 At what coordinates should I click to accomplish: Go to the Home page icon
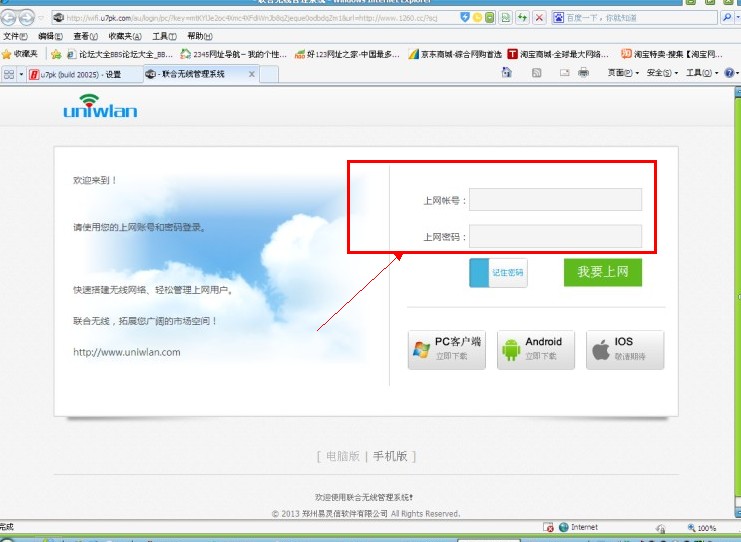507,72
